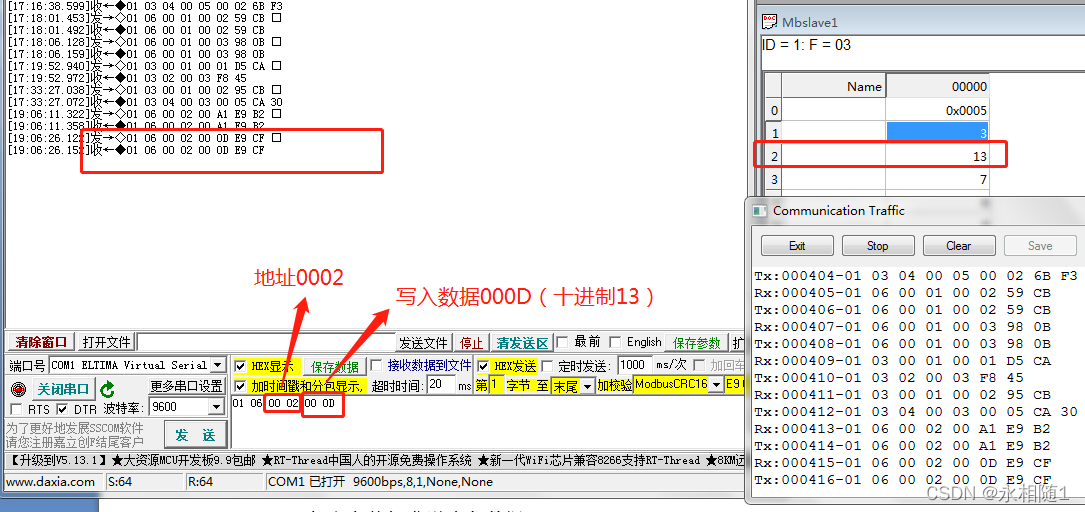The height and width of the screenshot is (512, 1085).
Task: Click the green refresh arrow icon
Action: [107, 389]
